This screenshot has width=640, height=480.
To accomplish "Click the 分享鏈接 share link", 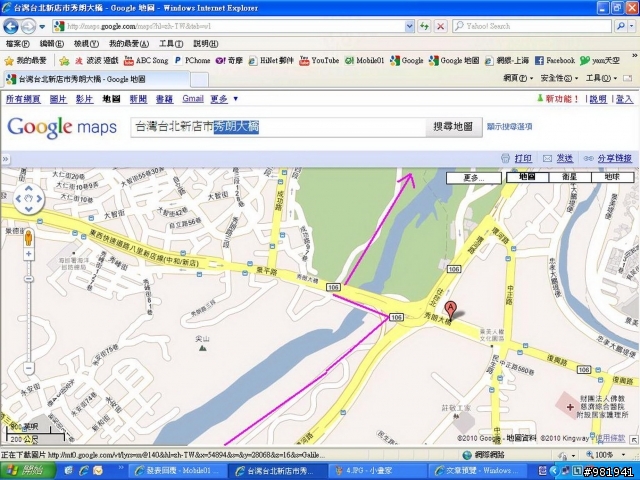I will 615,158.
